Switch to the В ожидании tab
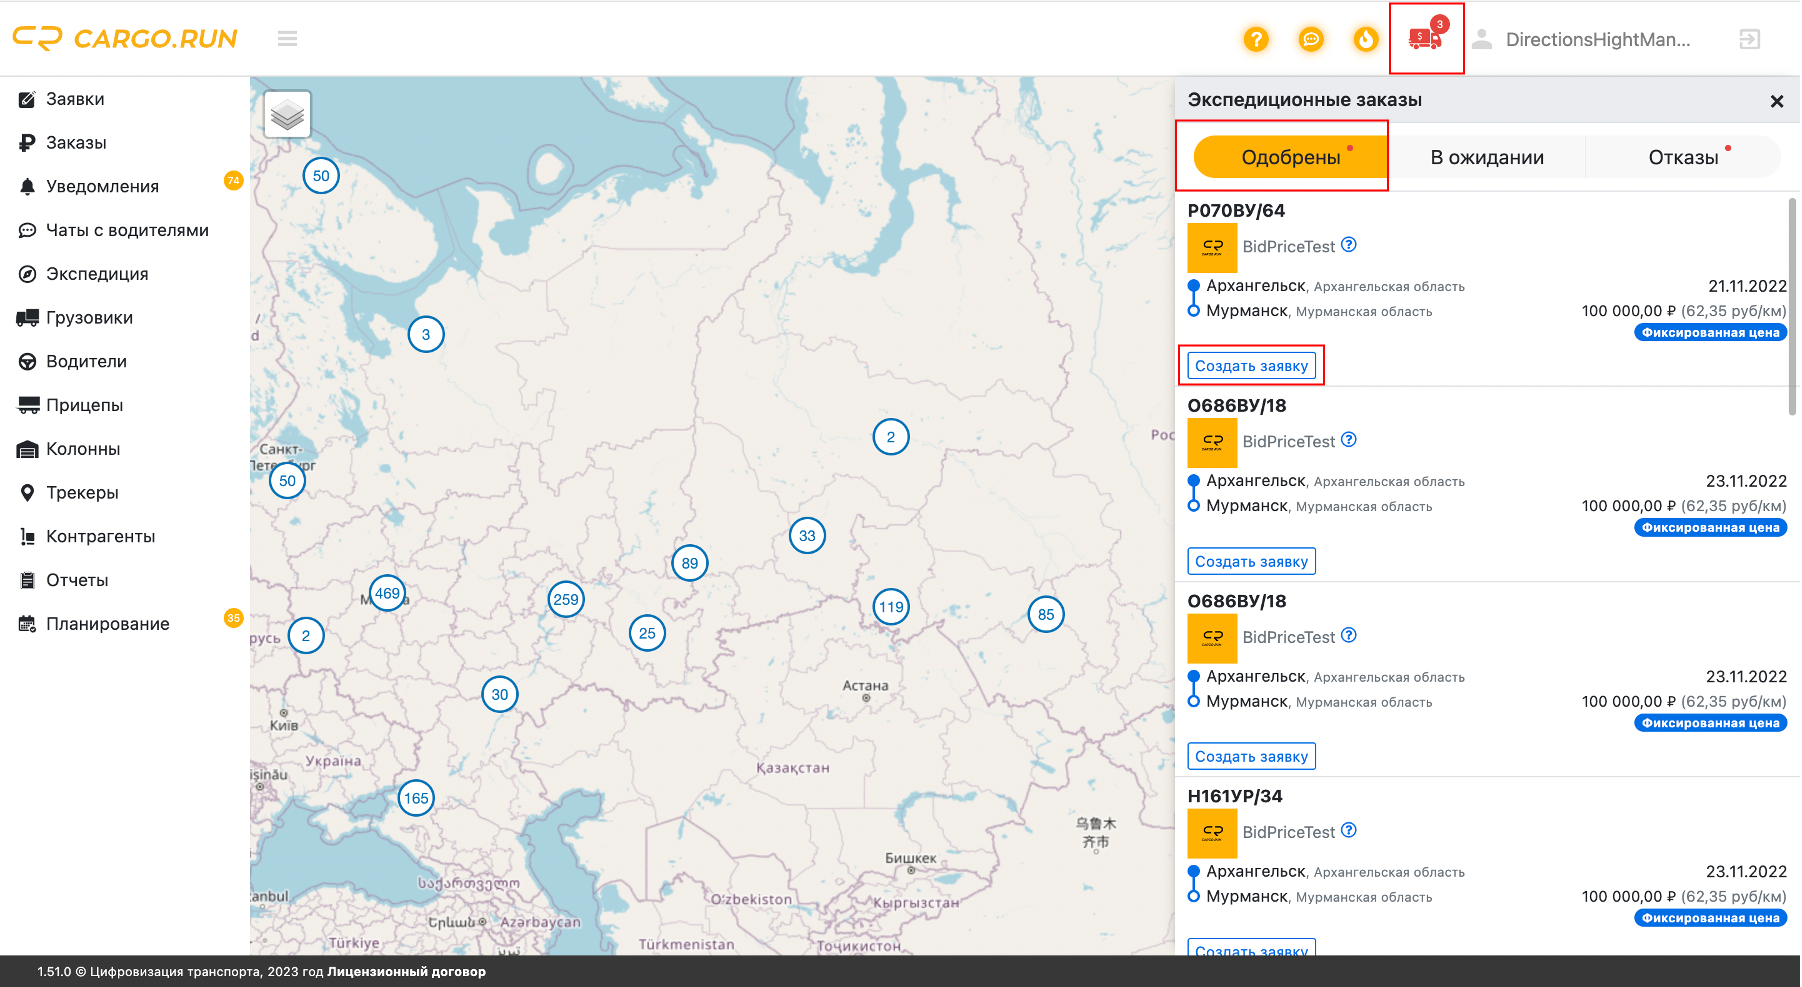1802x987 pixels. coord(1487,157)
